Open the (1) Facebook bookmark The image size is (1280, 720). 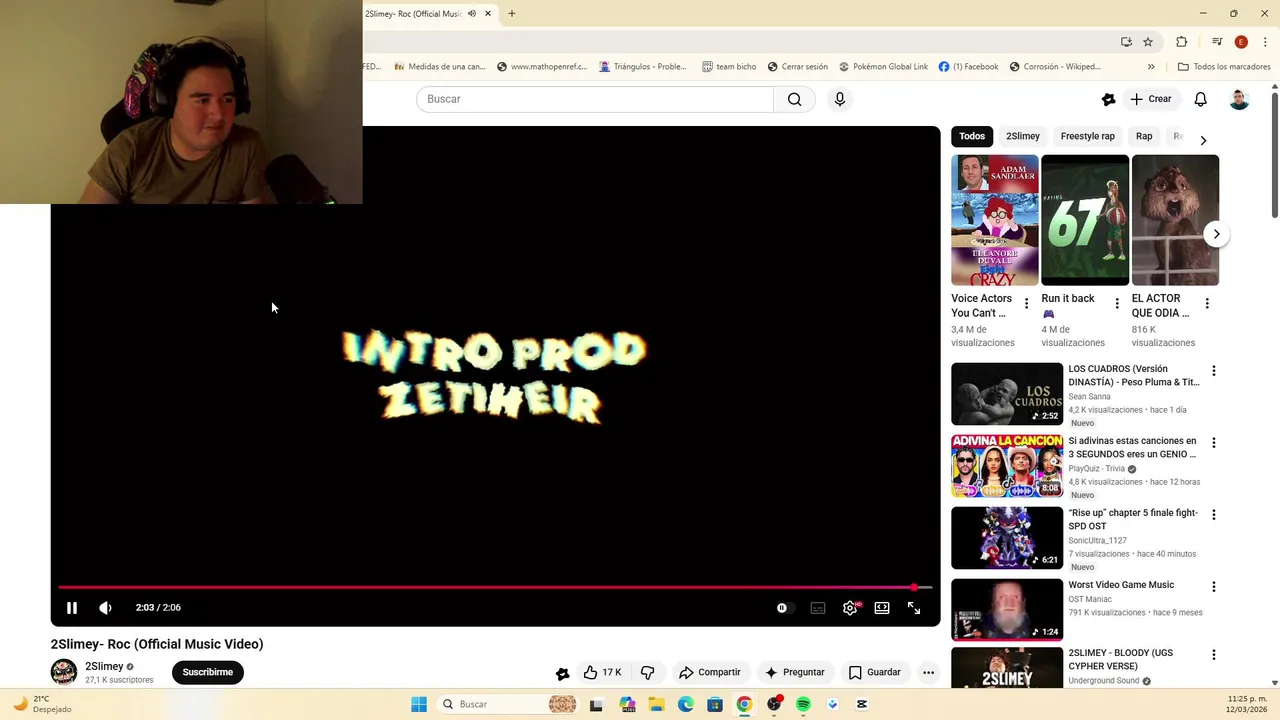point(968,67)
